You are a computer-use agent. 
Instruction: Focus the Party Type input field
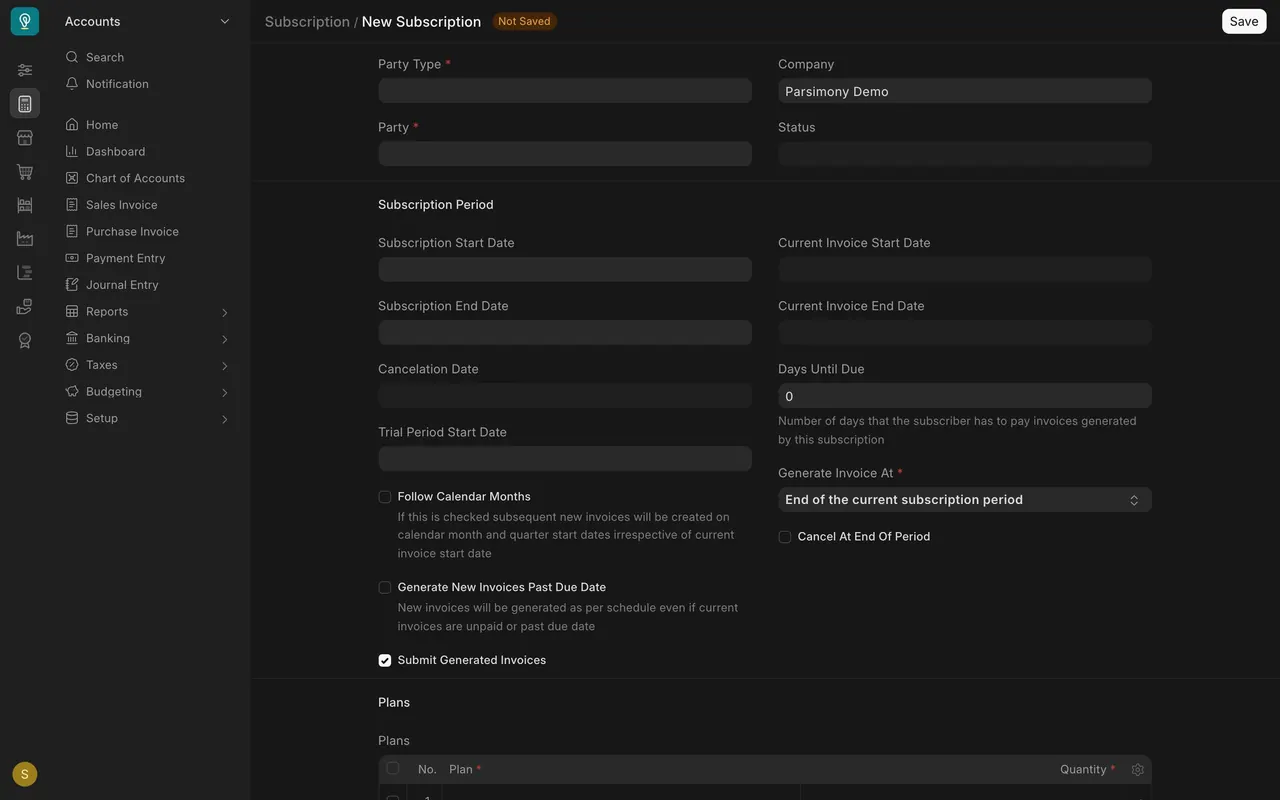pyautogui.click(x=565, y=91)
